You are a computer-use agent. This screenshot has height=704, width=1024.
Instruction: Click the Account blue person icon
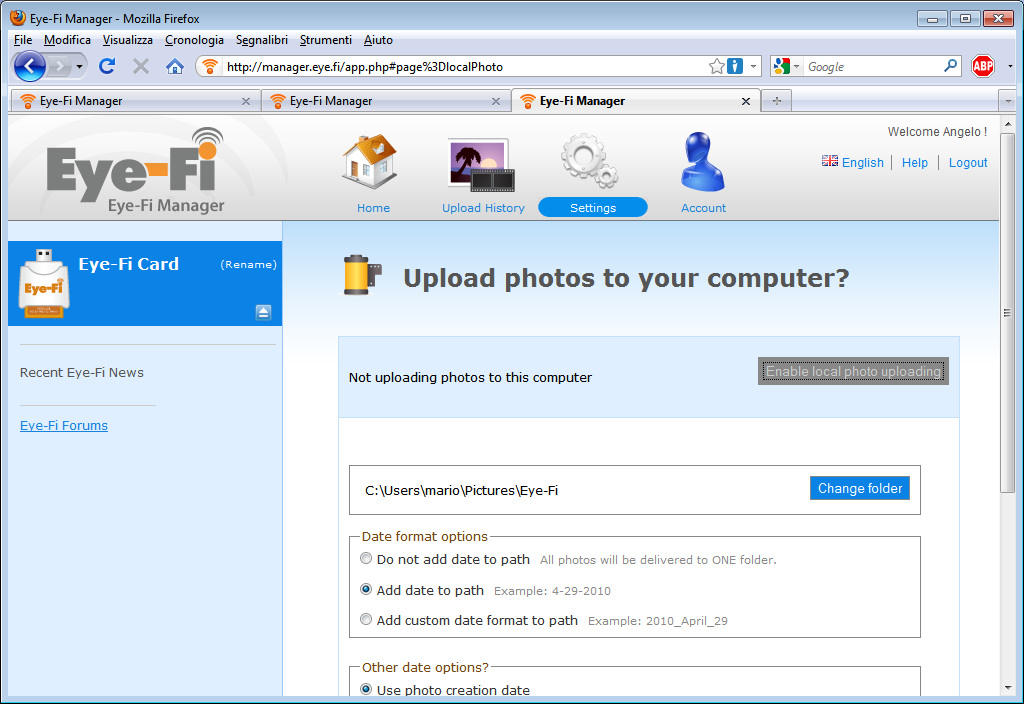point(703,161)
